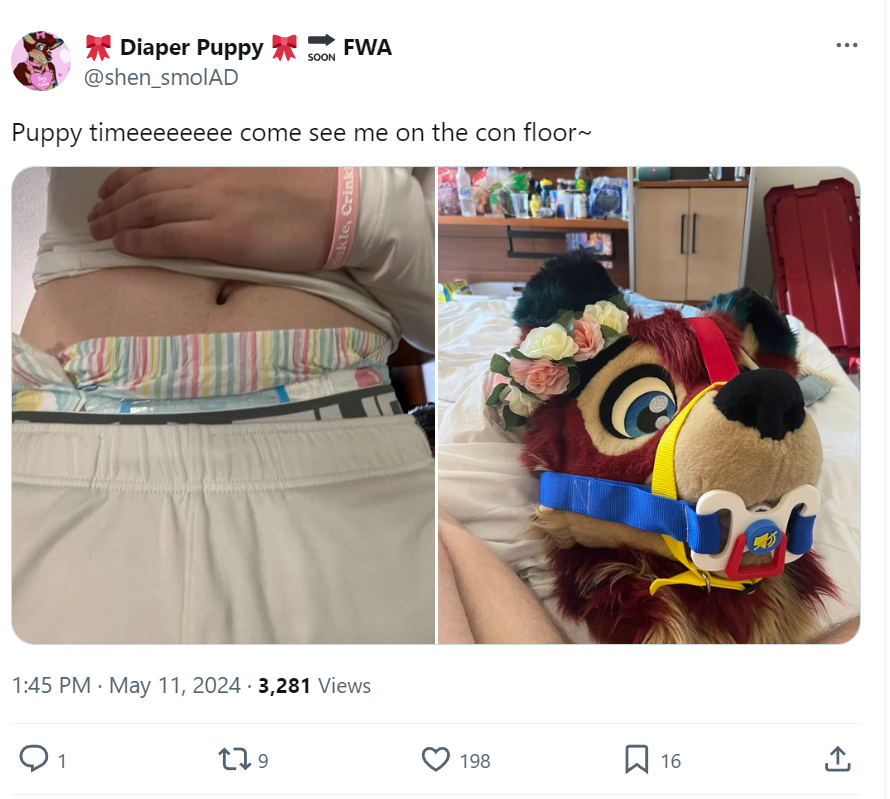Bookmark this post with the bookmark icon
890x799 pixels.
[x=636, y=759]
